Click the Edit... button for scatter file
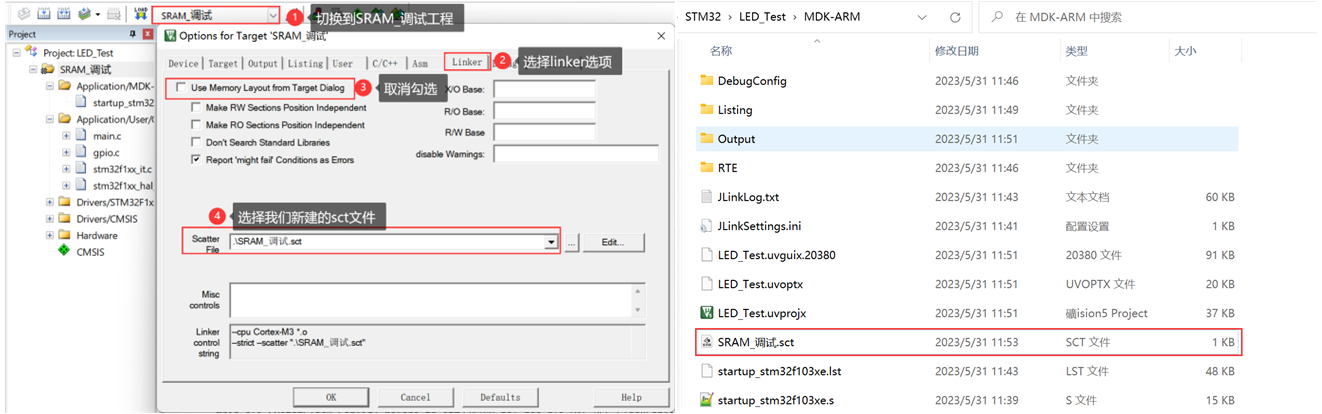Image resolution: width=1322 pixels, height=414 pixels. pyautogui.click(x=612, y=242)
